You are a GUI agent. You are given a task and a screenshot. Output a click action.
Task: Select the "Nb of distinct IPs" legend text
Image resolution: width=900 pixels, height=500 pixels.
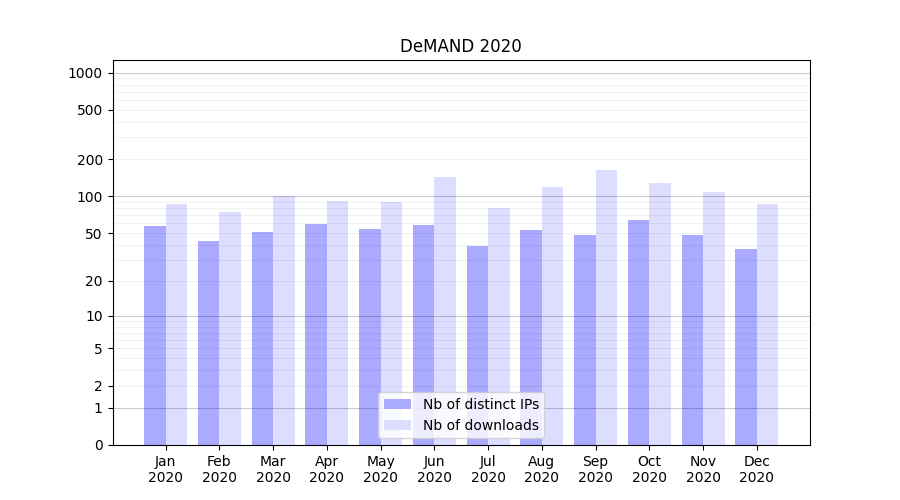pyautogui.click(x=480, y=404)
